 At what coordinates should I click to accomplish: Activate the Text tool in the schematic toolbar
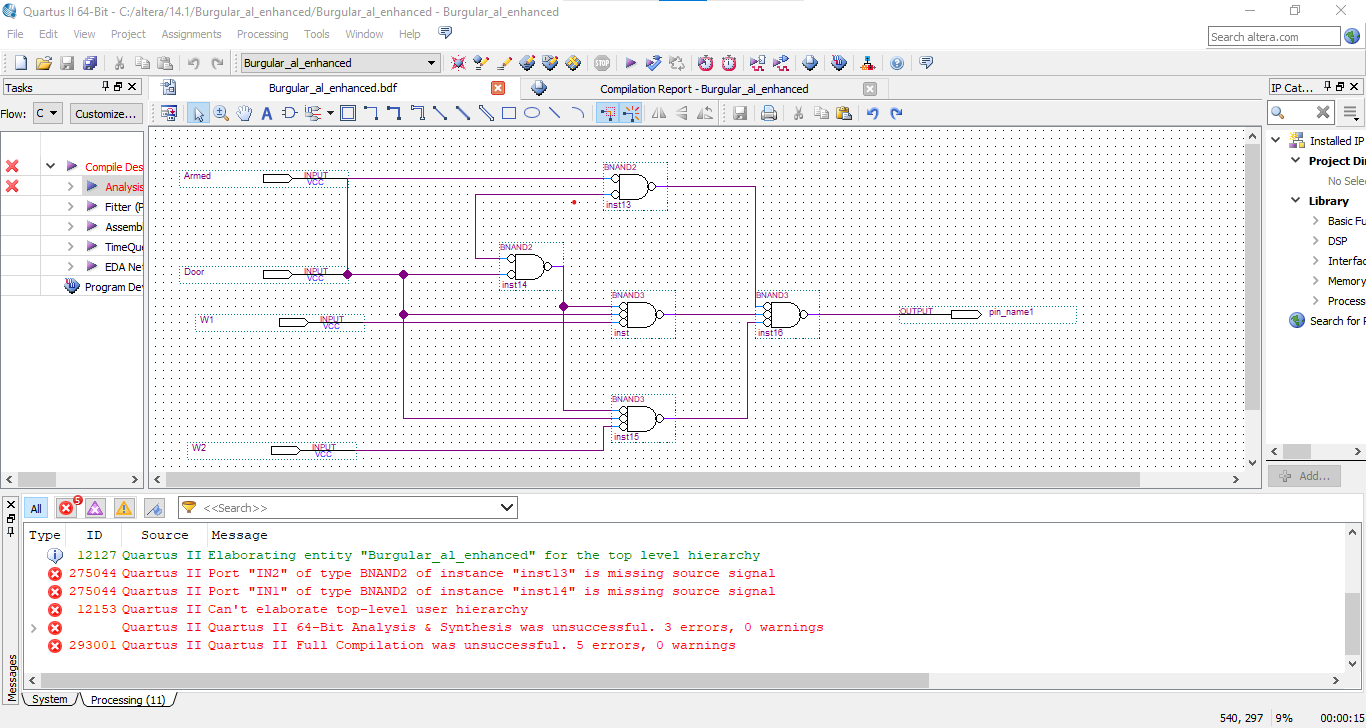(x=265, y=113)
